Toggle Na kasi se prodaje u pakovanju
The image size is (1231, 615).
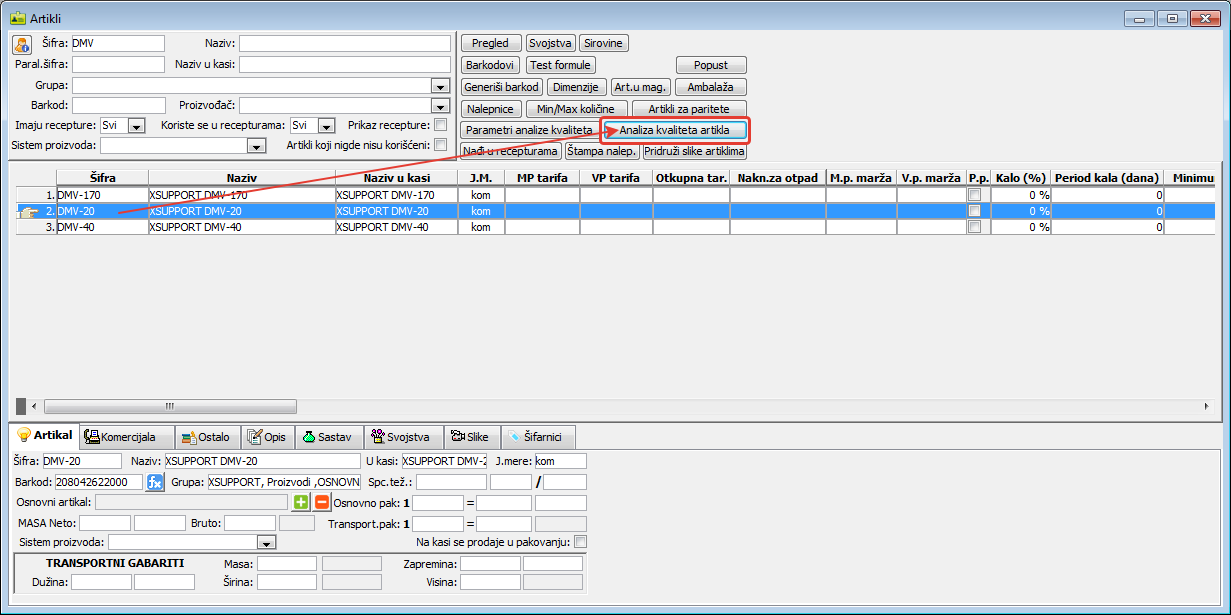coord(580,542)
